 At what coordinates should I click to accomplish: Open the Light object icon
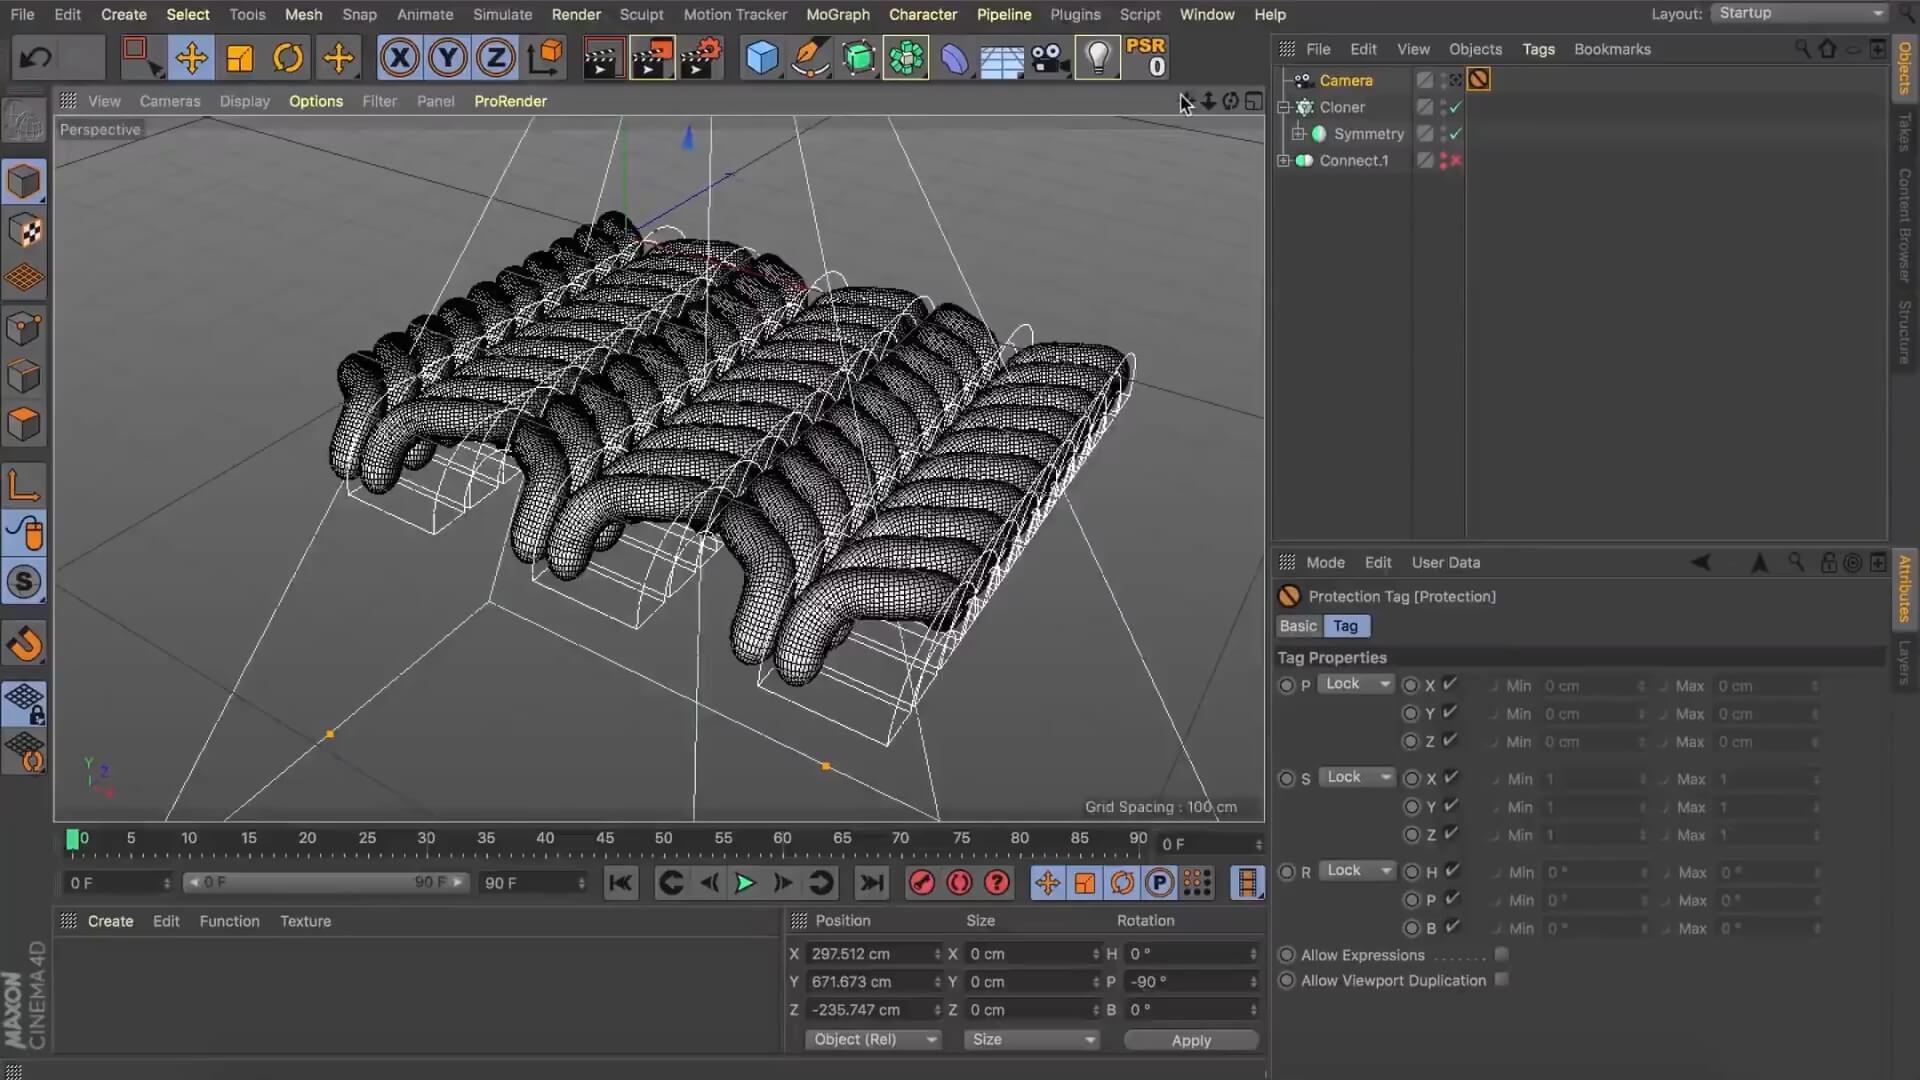[1097, 58]
